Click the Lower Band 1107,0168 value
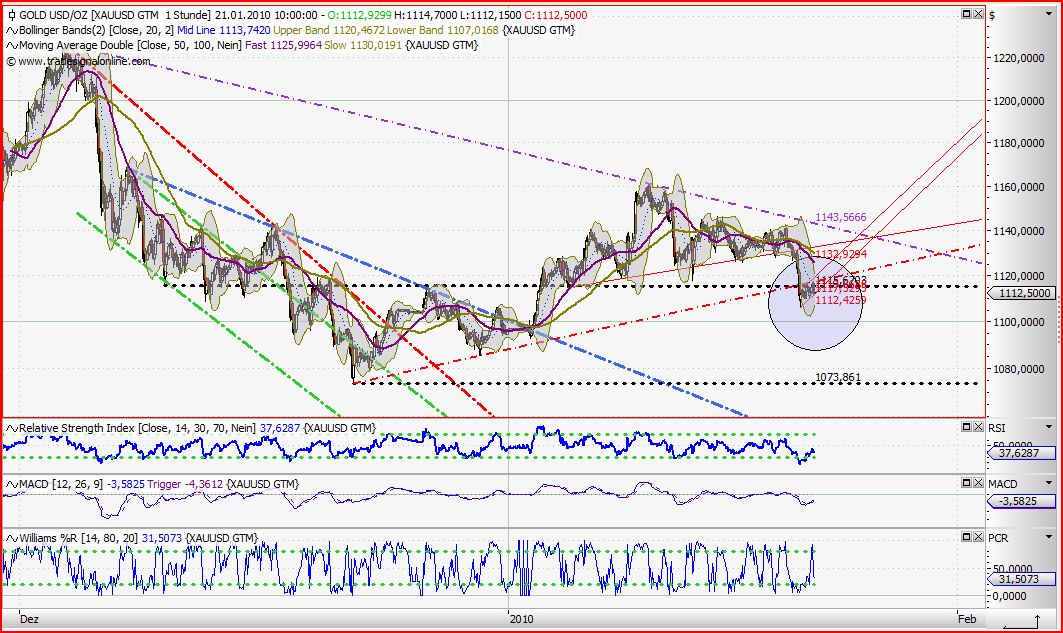This screenshot has width=1063, height=633. tap(443, 30)
